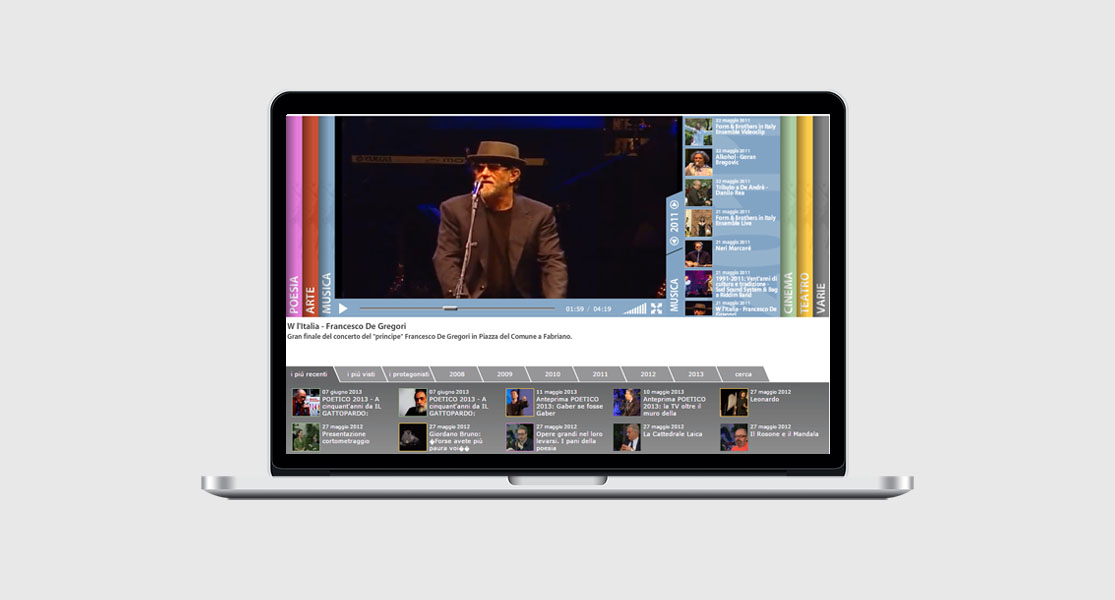The image size is (1115, 600).
Task: Open the 'Il Rosone e il Mandala' thumbnail
Action: [733, 437]
